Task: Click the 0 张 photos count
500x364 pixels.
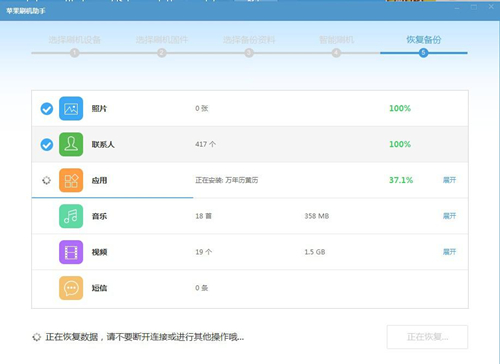Action: tap(202, 108)
